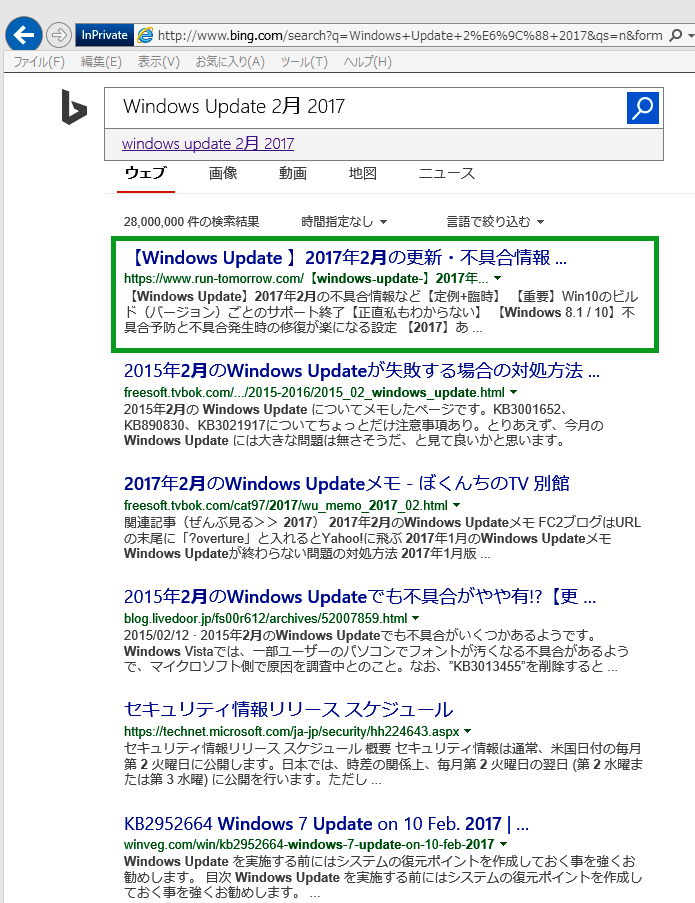Open the ツール(T) menu
The height and width of the screenshot is (903, 695).
303,62
